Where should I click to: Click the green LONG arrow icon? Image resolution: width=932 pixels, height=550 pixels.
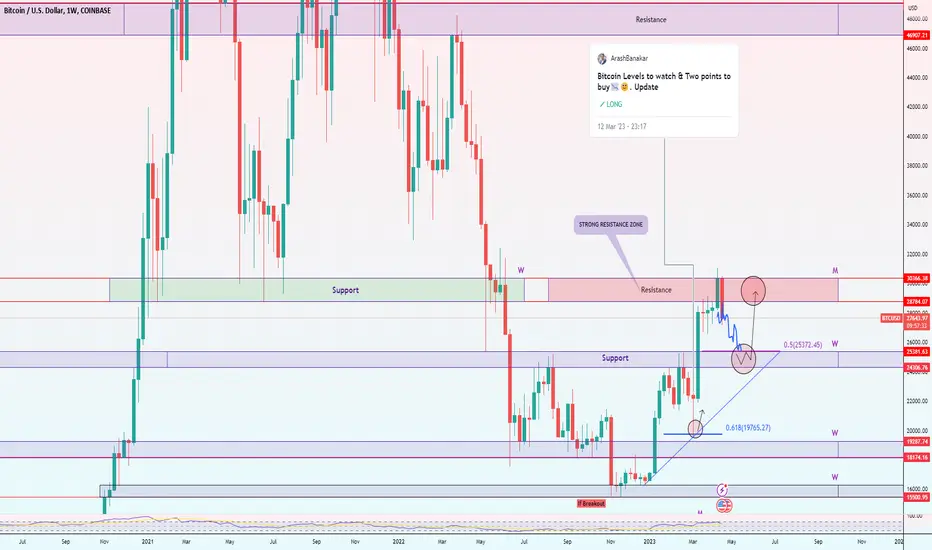[602, 104]
